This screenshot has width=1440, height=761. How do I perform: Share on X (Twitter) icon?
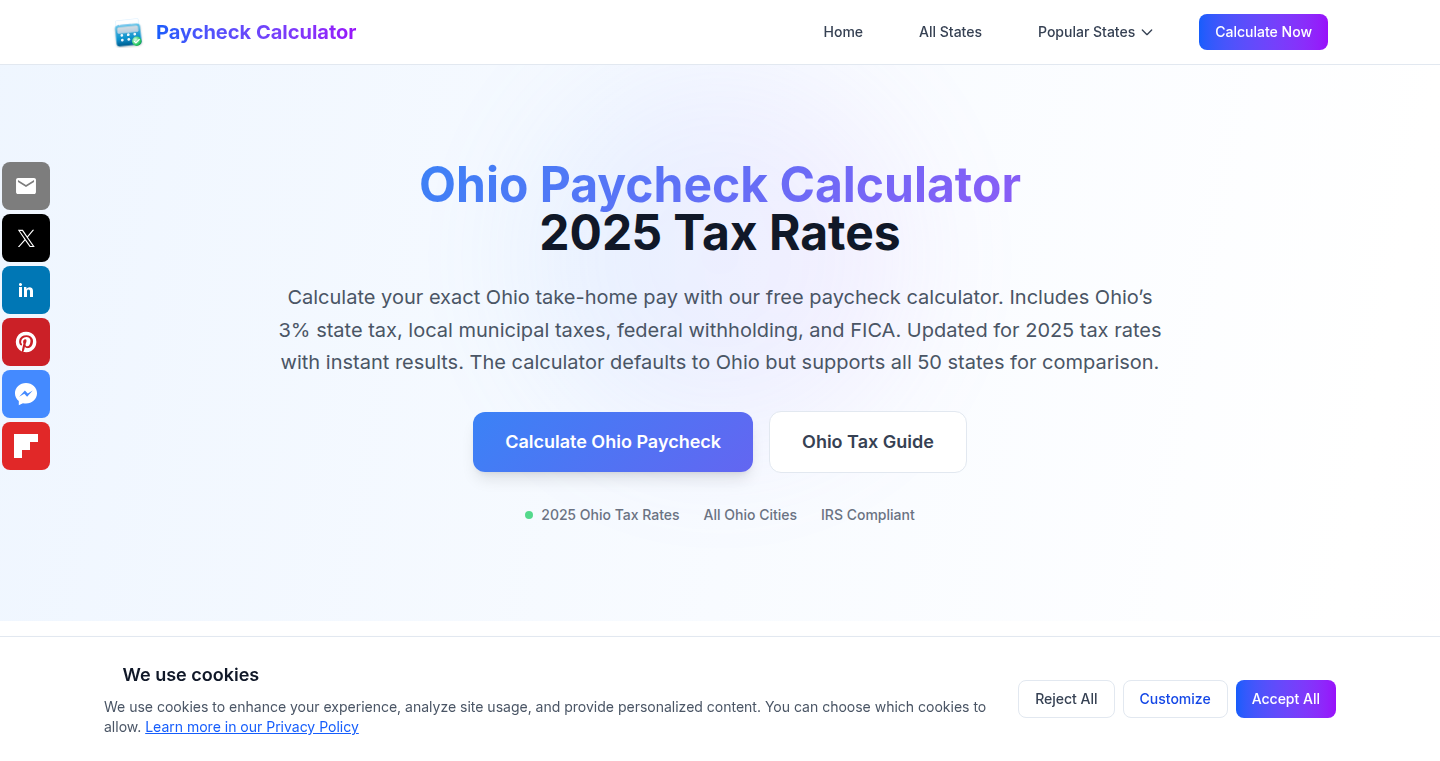click(26, 238)
